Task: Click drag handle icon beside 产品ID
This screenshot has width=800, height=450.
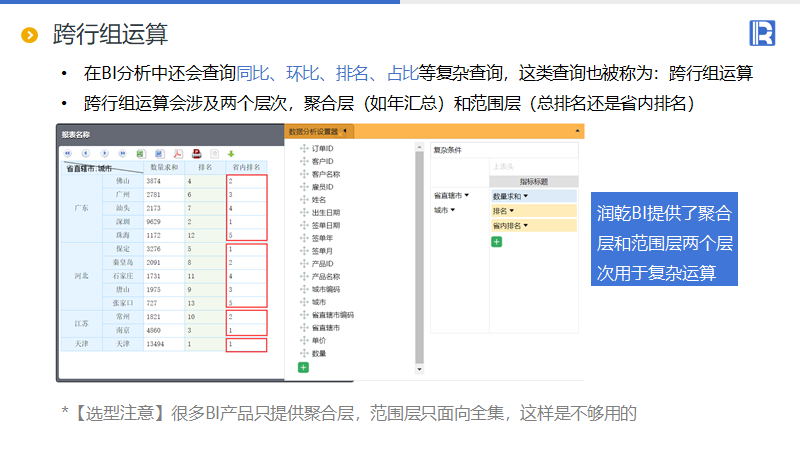Action: click(304, 263)
